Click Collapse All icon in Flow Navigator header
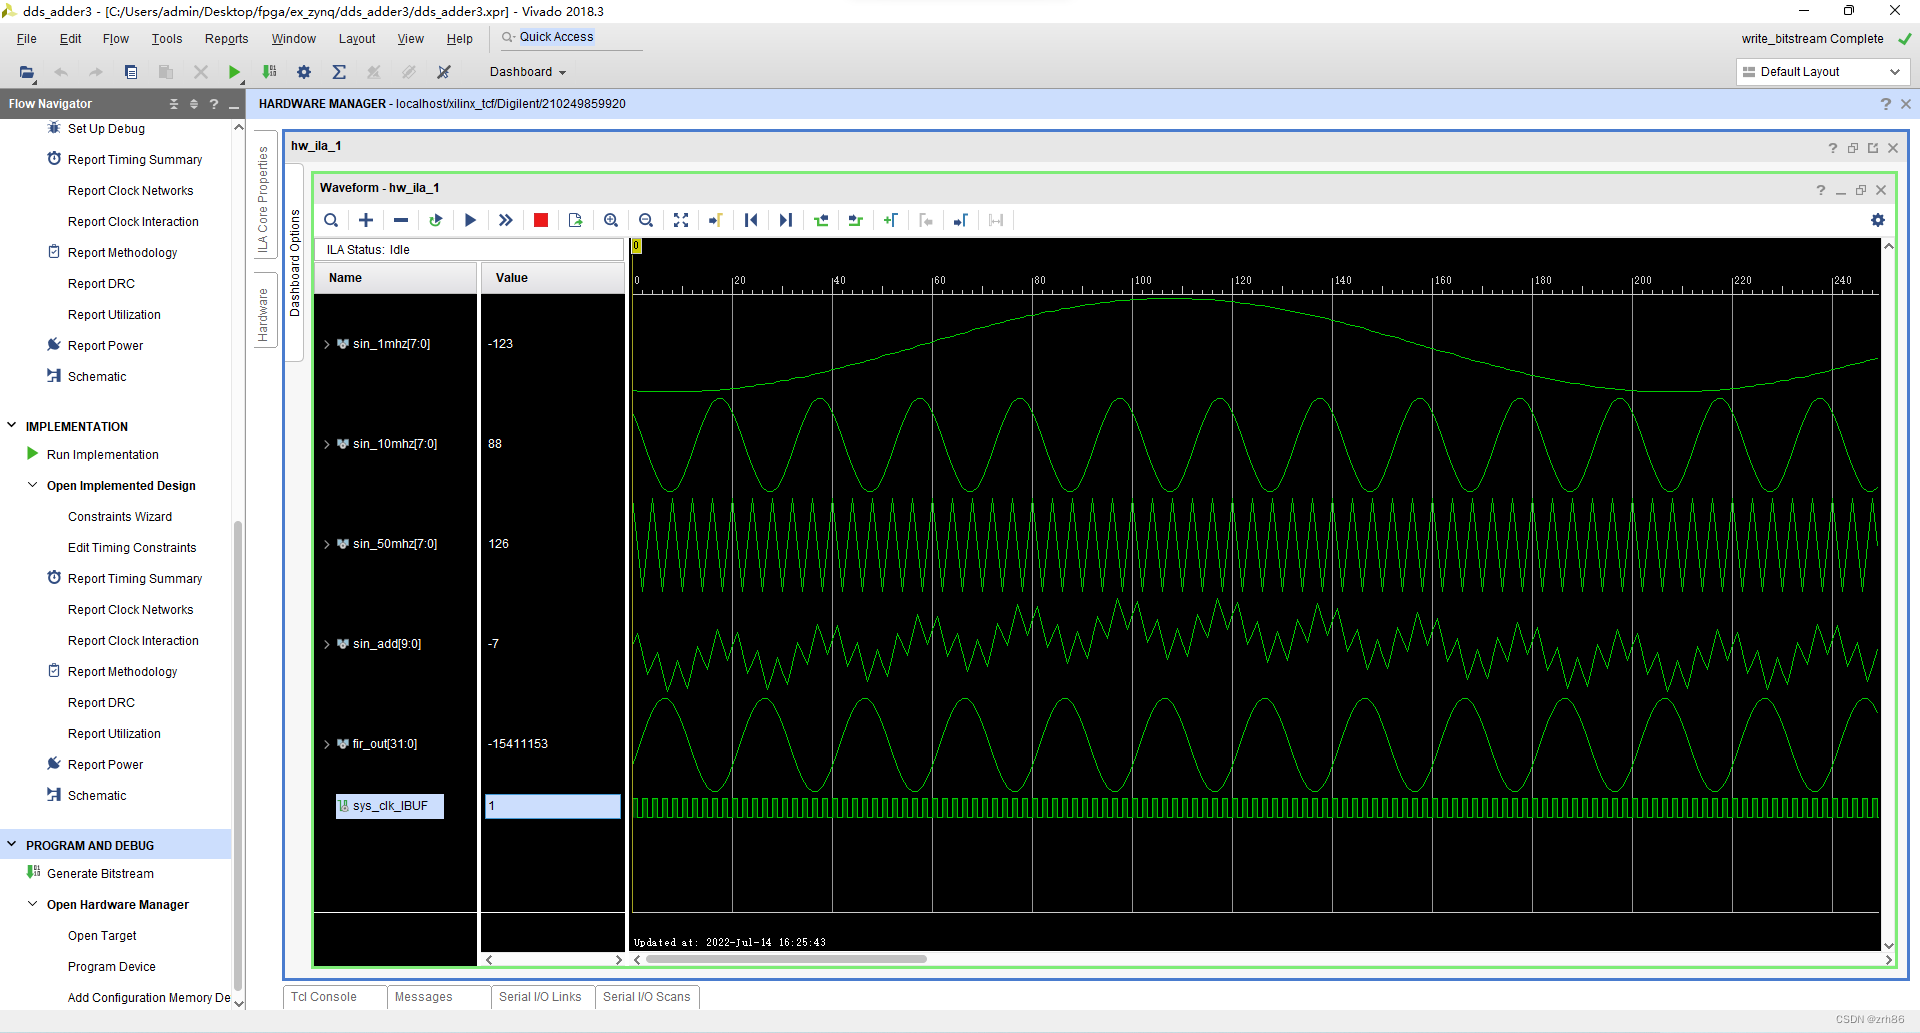 coord(174,104)
